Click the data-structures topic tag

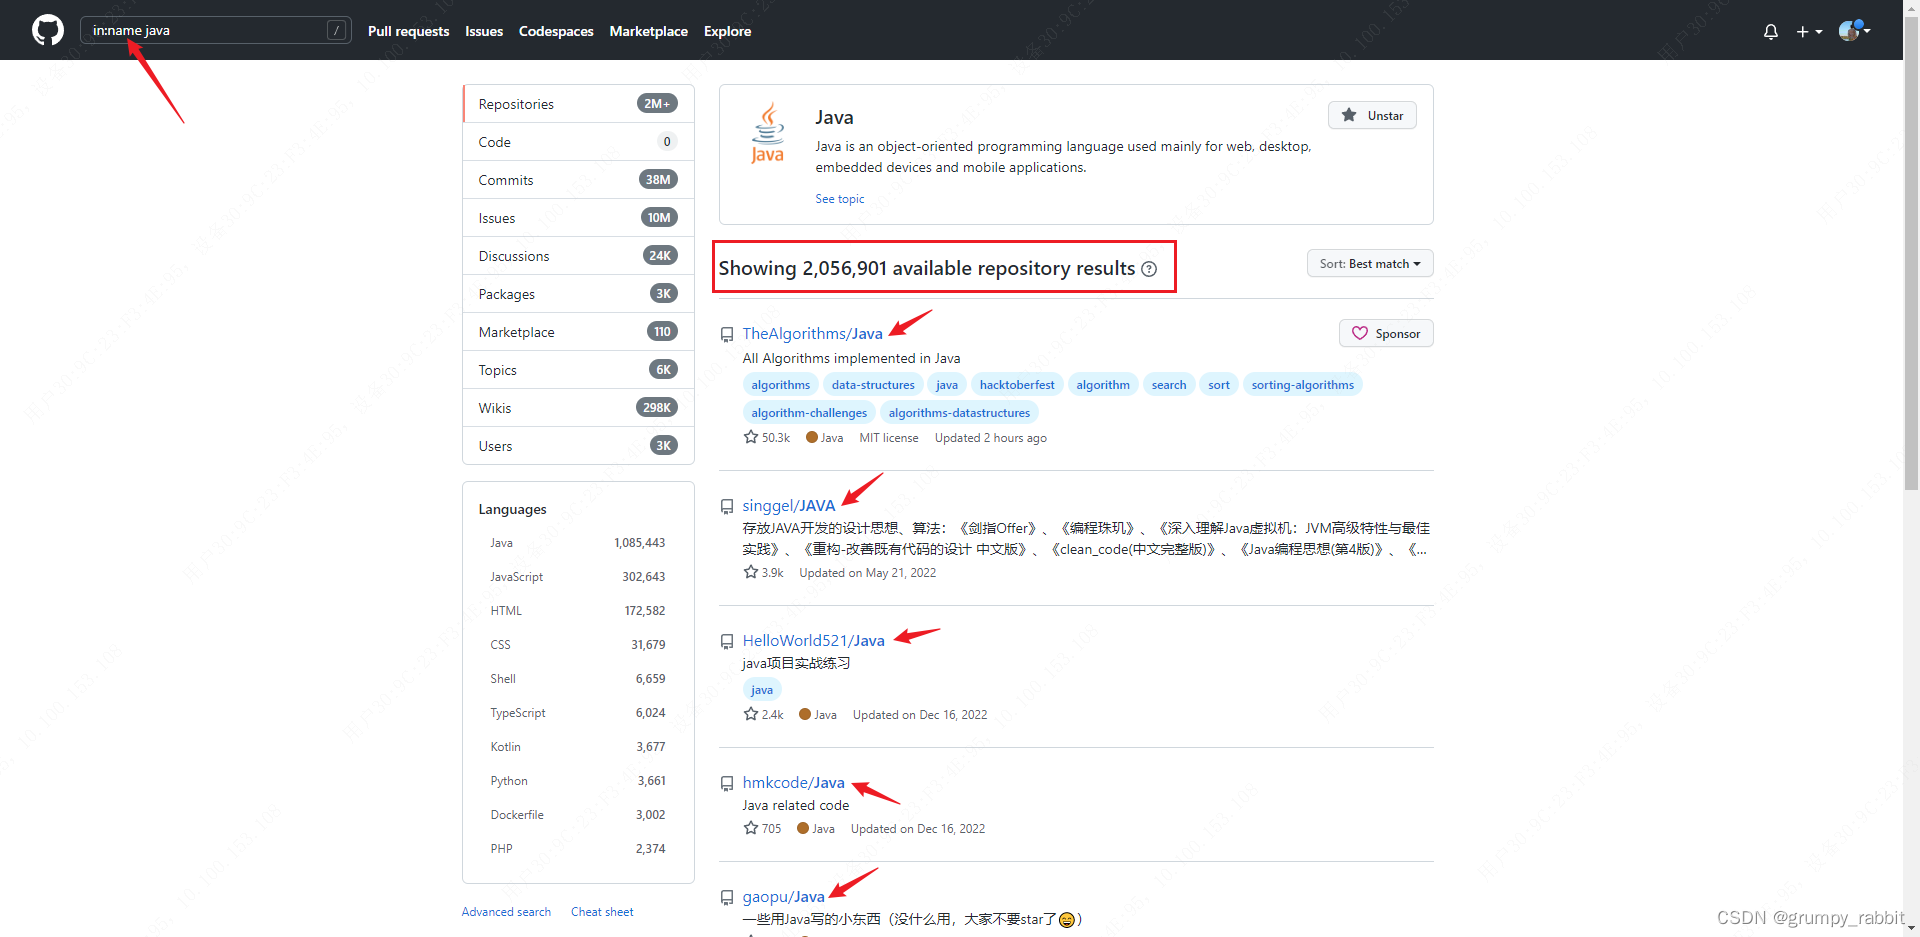click(x=873, y=385)
